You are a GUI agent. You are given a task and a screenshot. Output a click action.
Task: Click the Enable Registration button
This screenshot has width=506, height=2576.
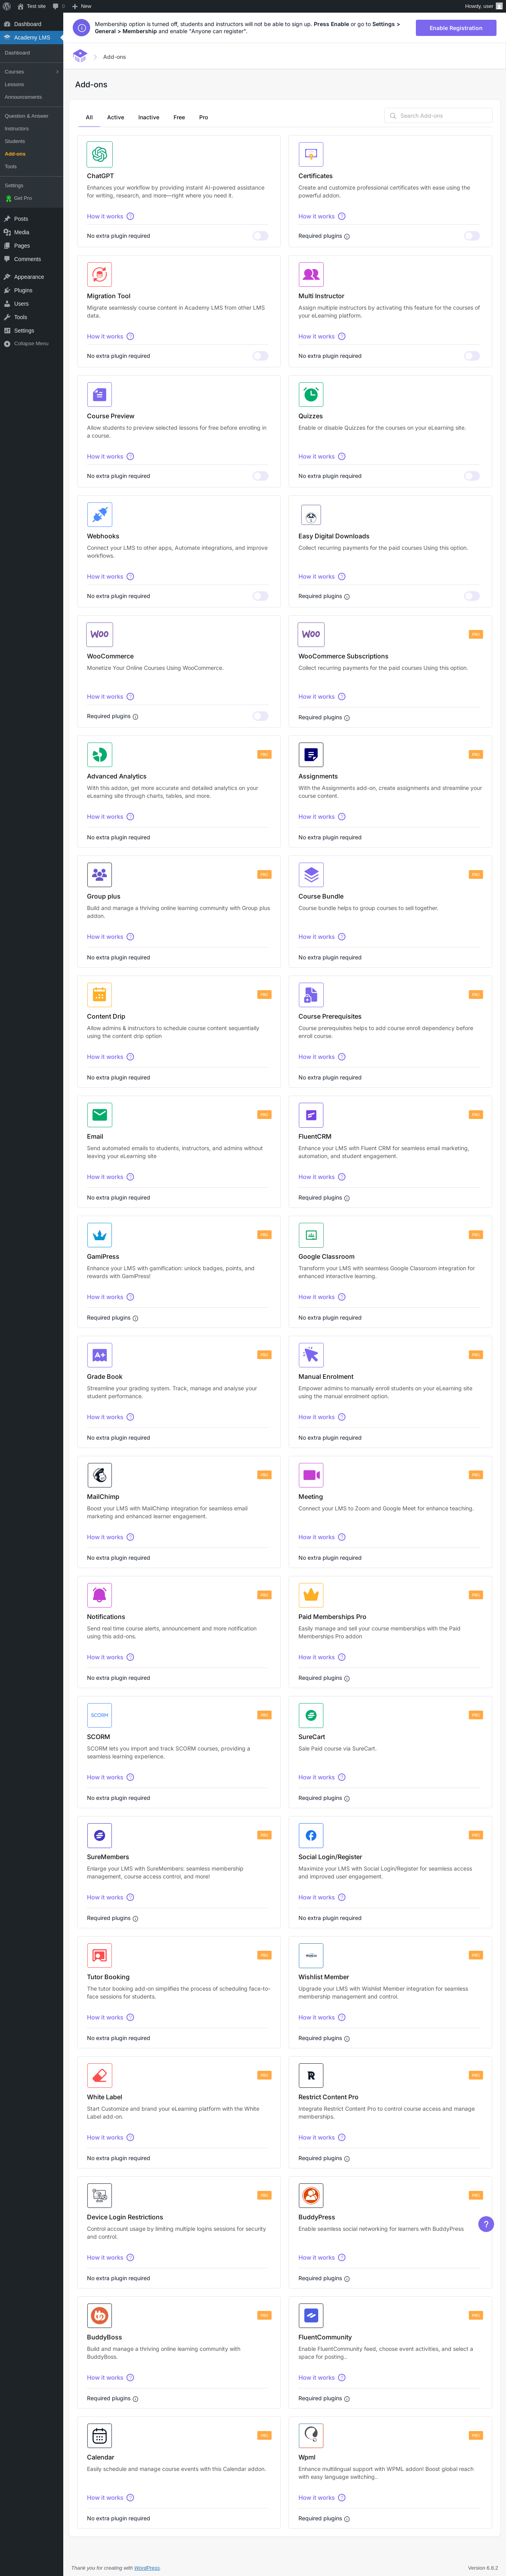click(x=456, y=28)
